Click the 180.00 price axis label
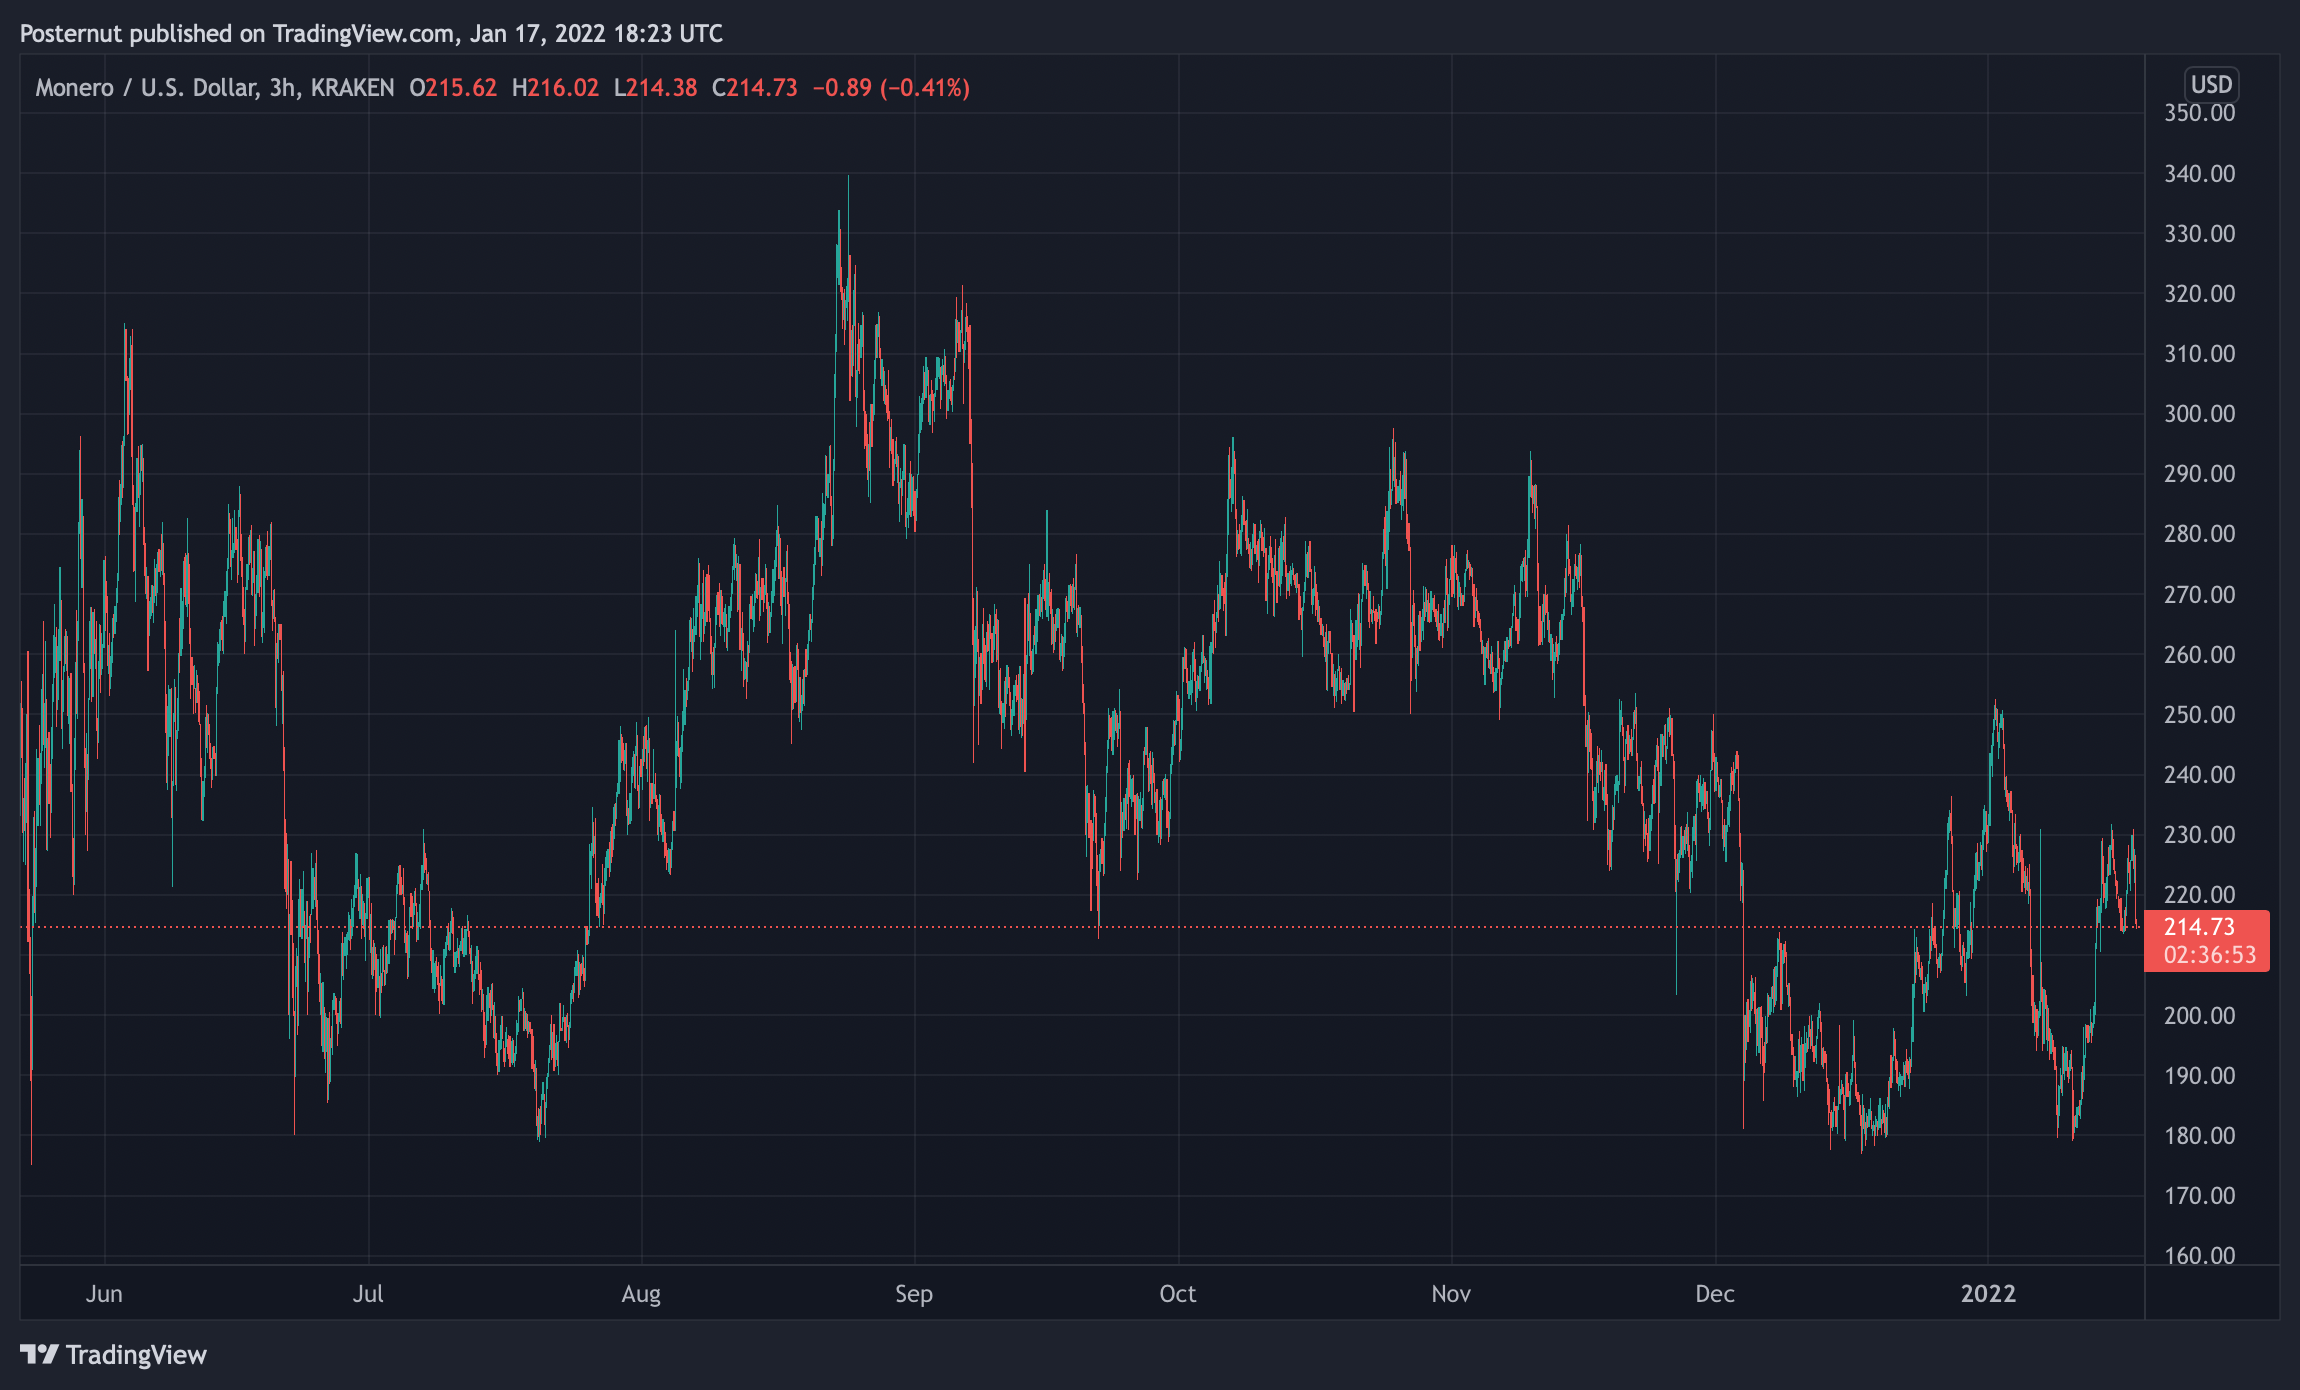Screen dimensions: 2300x1390 pos(2200,1136)
